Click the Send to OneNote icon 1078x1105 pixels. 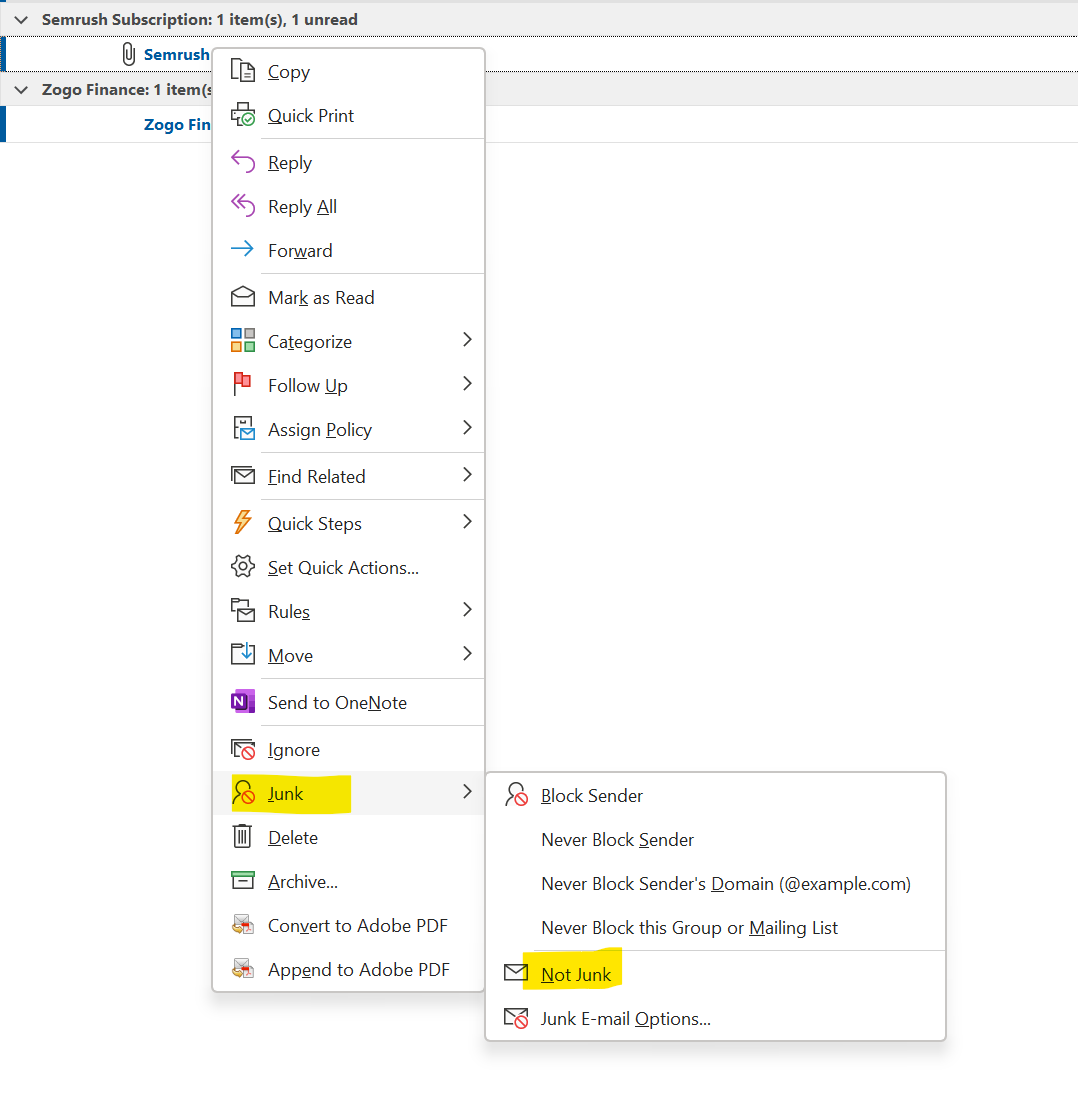click(242, 702)
